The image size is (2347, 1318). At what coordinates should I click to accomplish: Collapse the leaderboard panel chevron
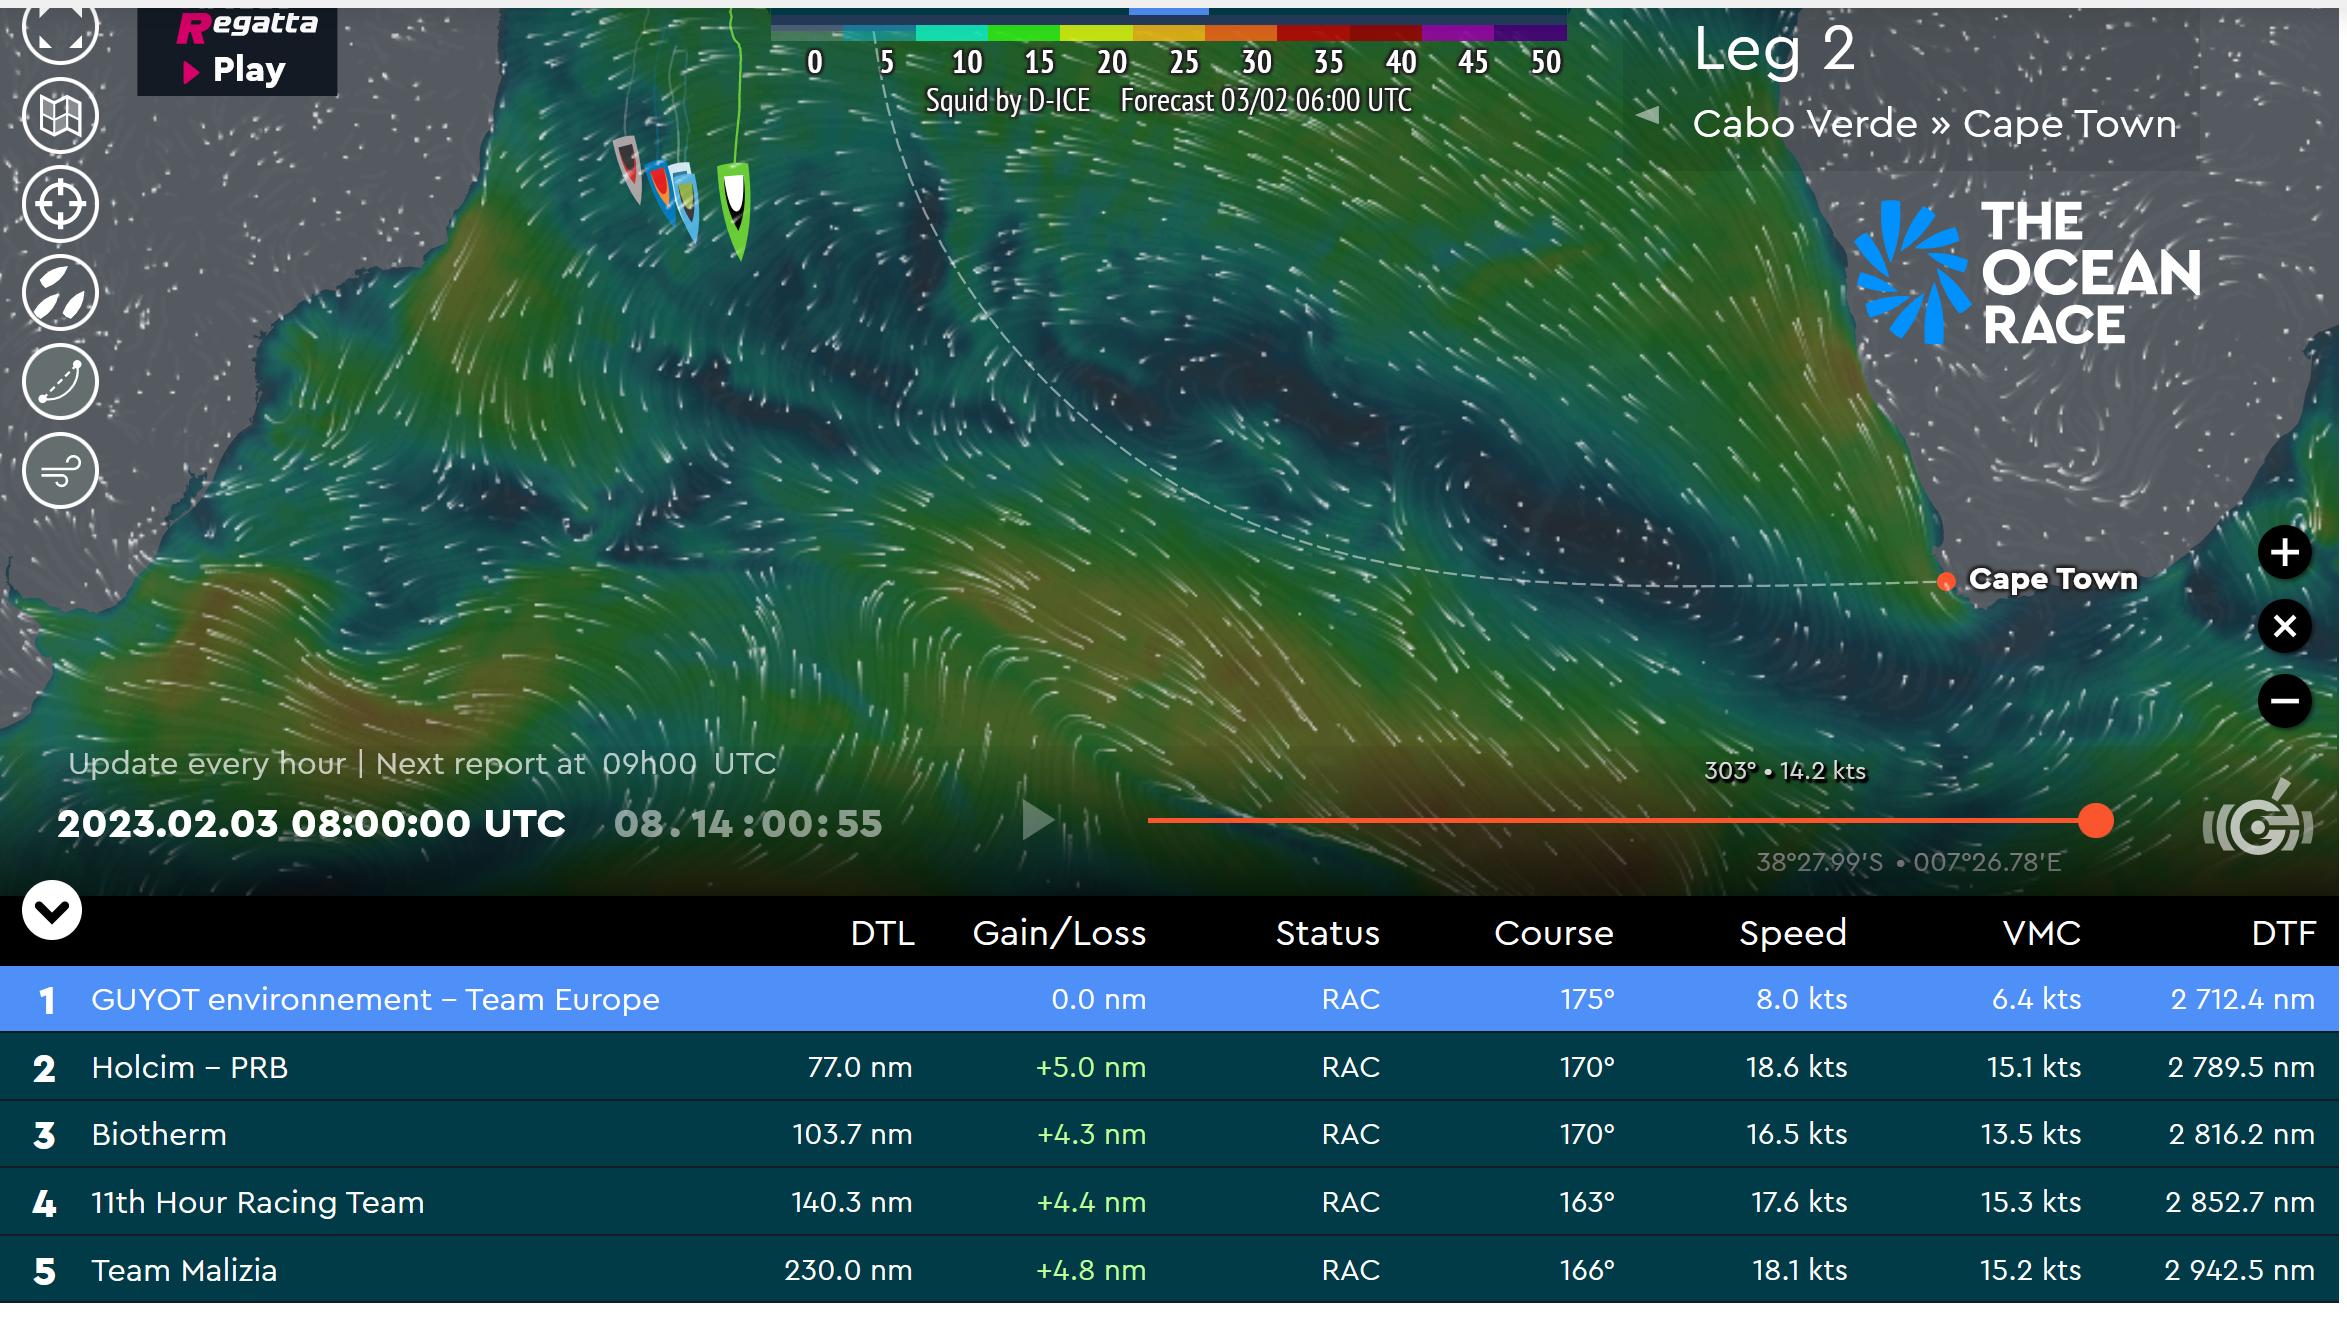52,910
